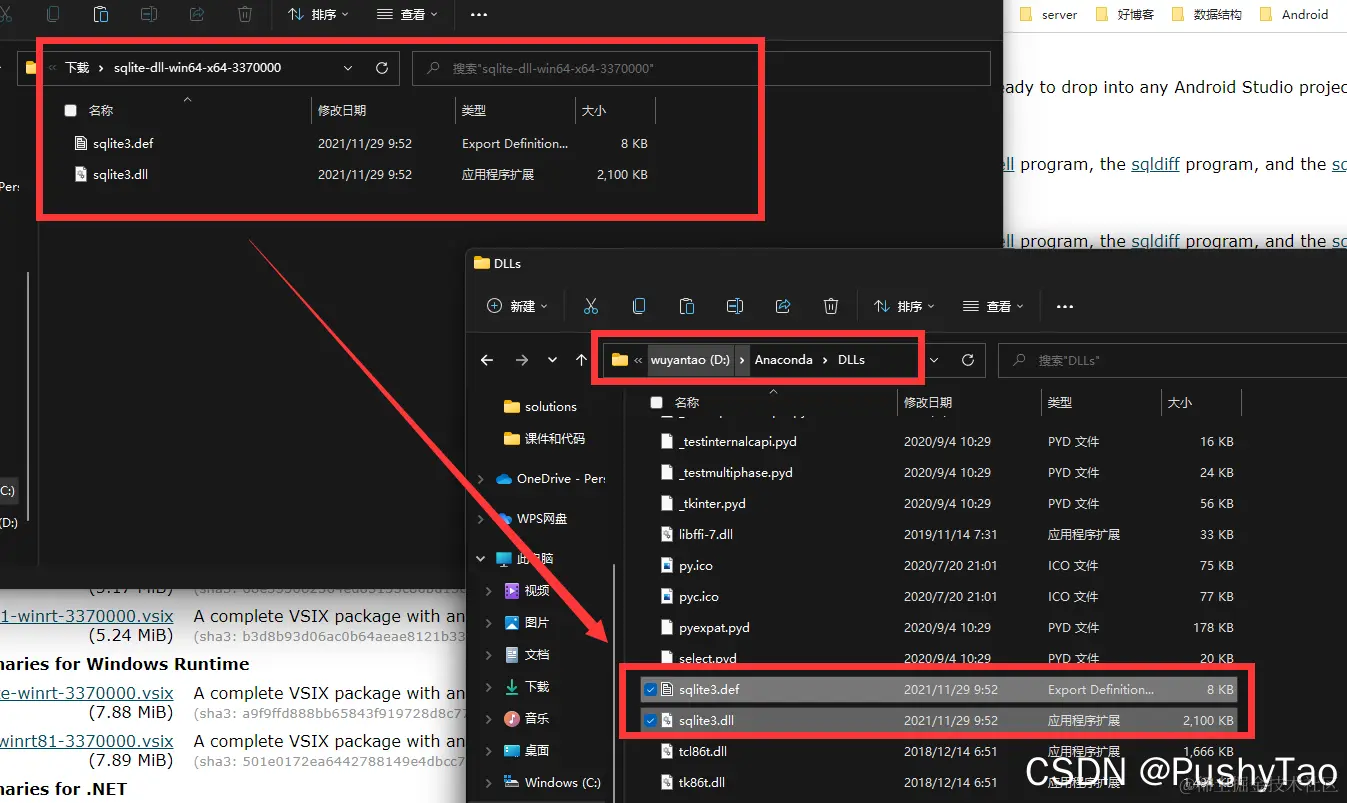Open the 新建 new item dropdown

[x=517, y=306]
